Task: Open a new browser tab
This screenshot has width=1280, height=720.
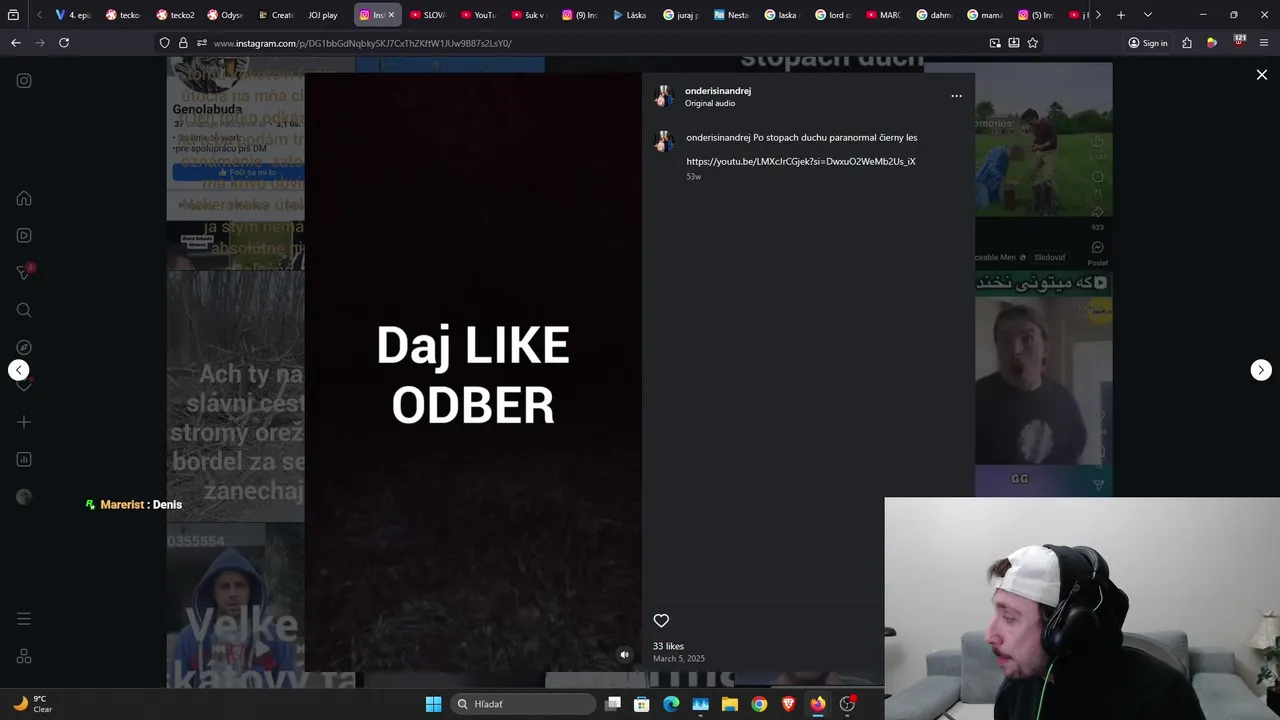Action: coord(1121,15)
